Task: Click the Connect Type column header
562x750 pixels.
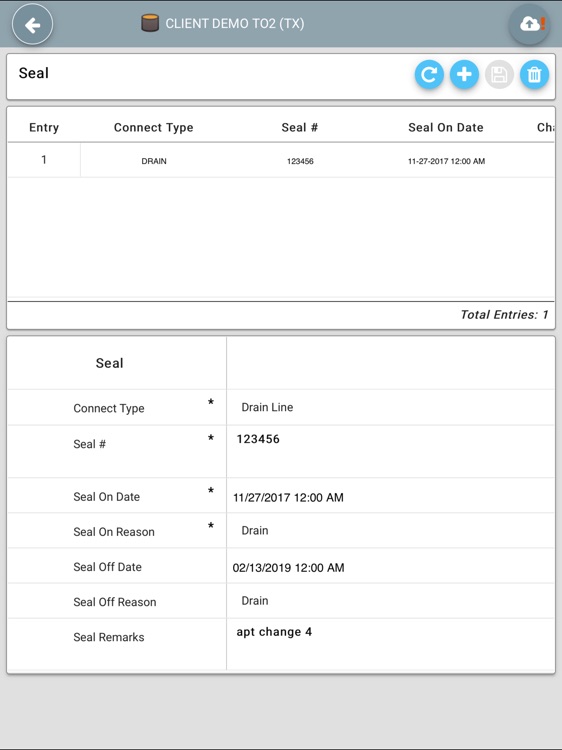Action: (154, 128)
